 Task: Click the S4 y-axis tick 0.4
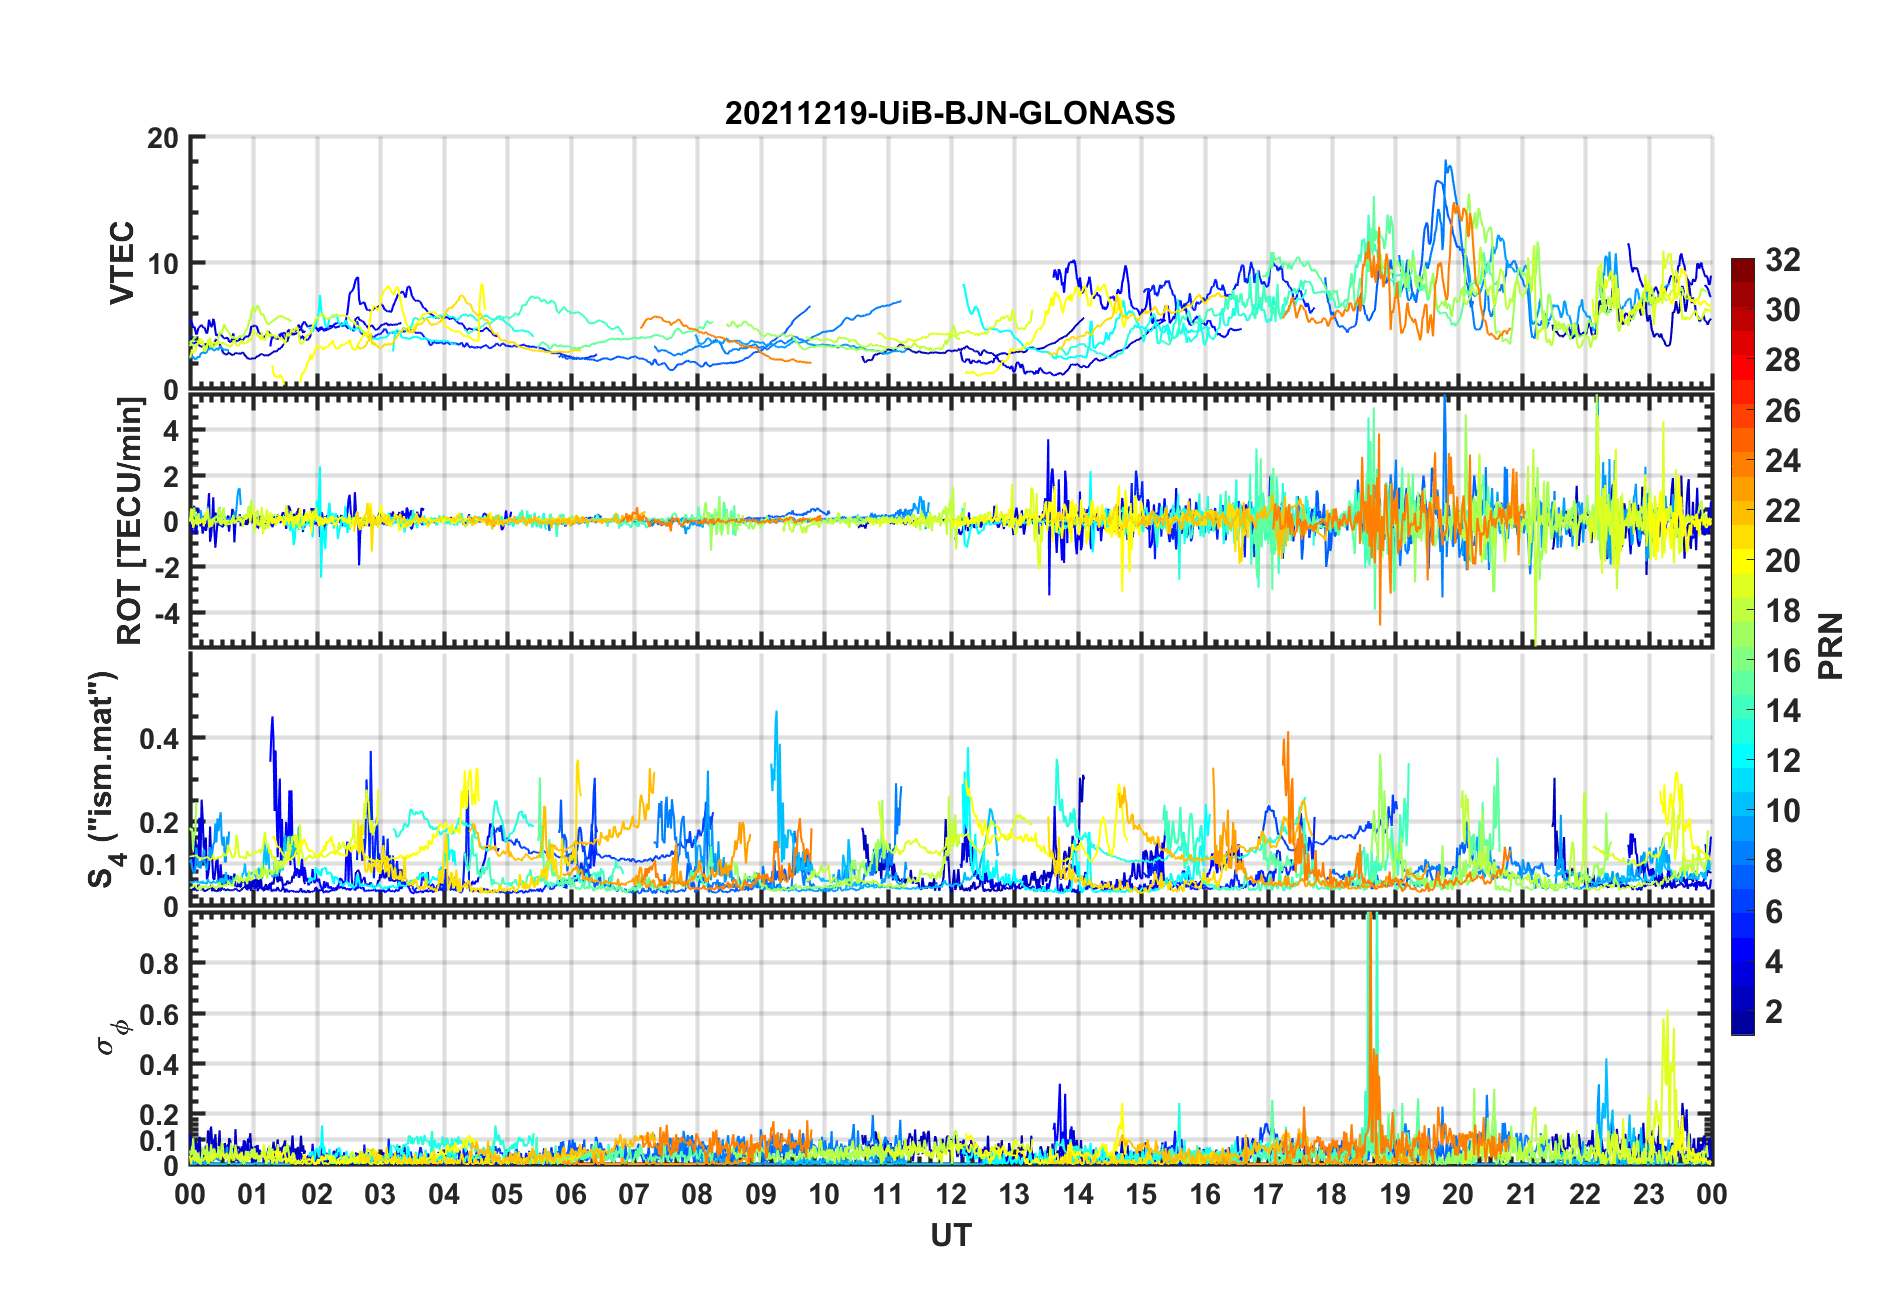tap(159, 739)
